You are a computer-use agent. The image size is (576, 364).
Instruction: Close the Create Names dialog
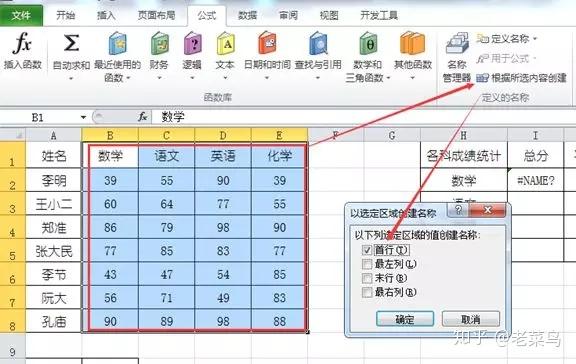[487, 210]
